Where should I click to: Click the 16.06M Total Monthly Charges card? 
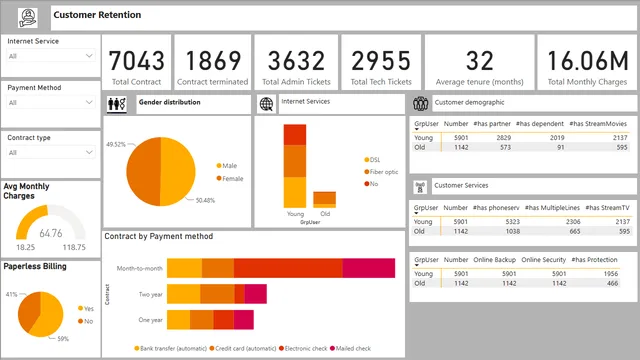coord(587,62)
